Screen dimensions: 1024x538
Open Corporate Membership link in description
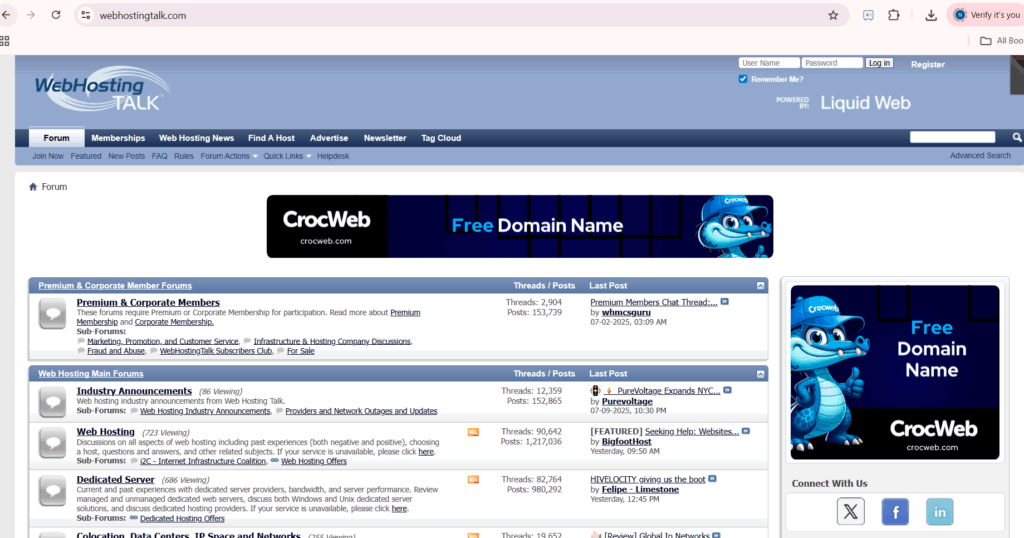point(174,322)
